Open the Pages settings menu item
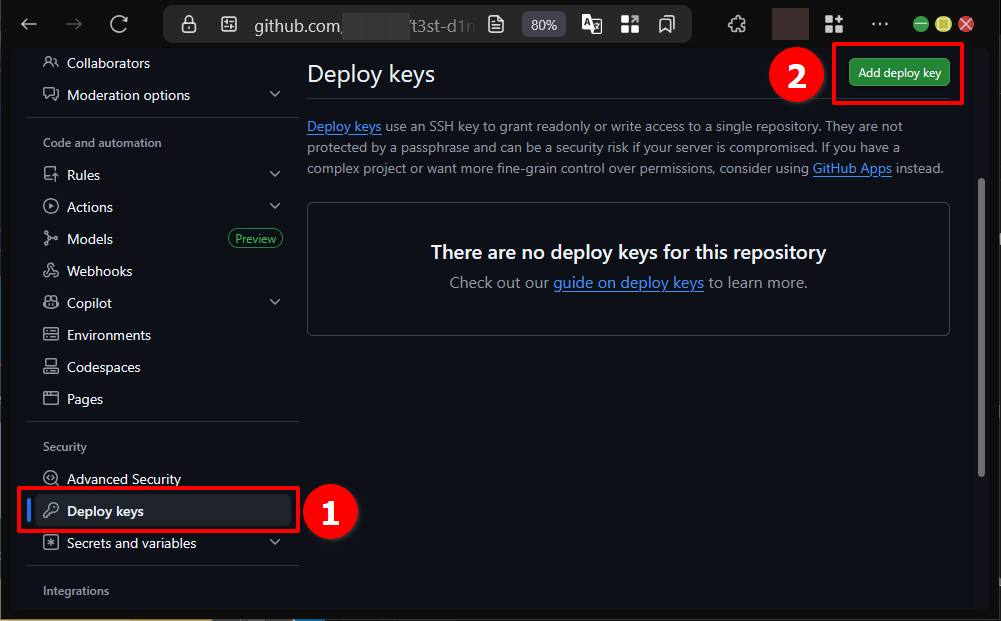This screenshot has height=621, width=1001. coord(85,399)
